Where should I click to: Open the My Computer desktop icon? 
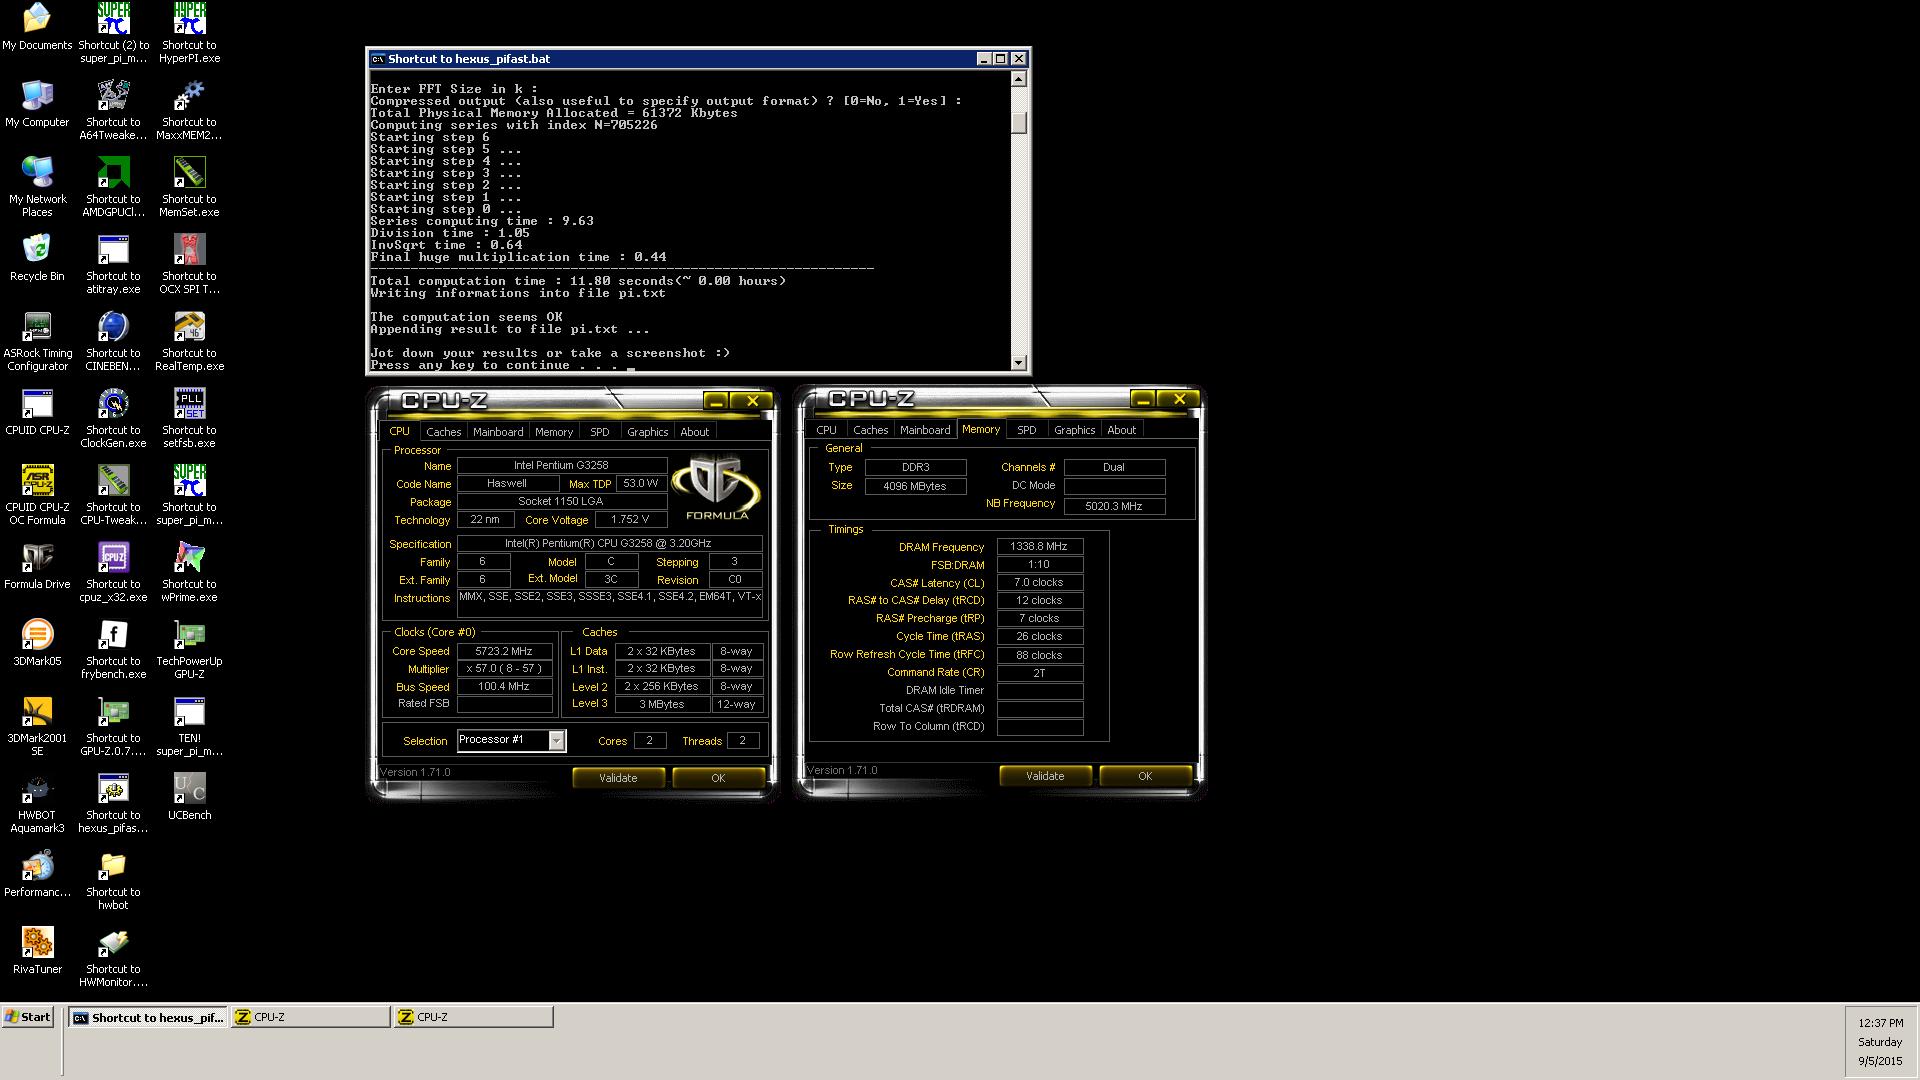point(37,104)
